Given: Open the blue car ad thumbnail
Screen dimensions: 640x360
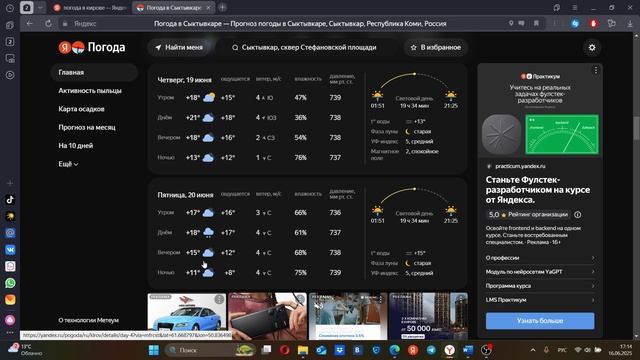Looking at the screenshot, I should [x=187, y=316].
